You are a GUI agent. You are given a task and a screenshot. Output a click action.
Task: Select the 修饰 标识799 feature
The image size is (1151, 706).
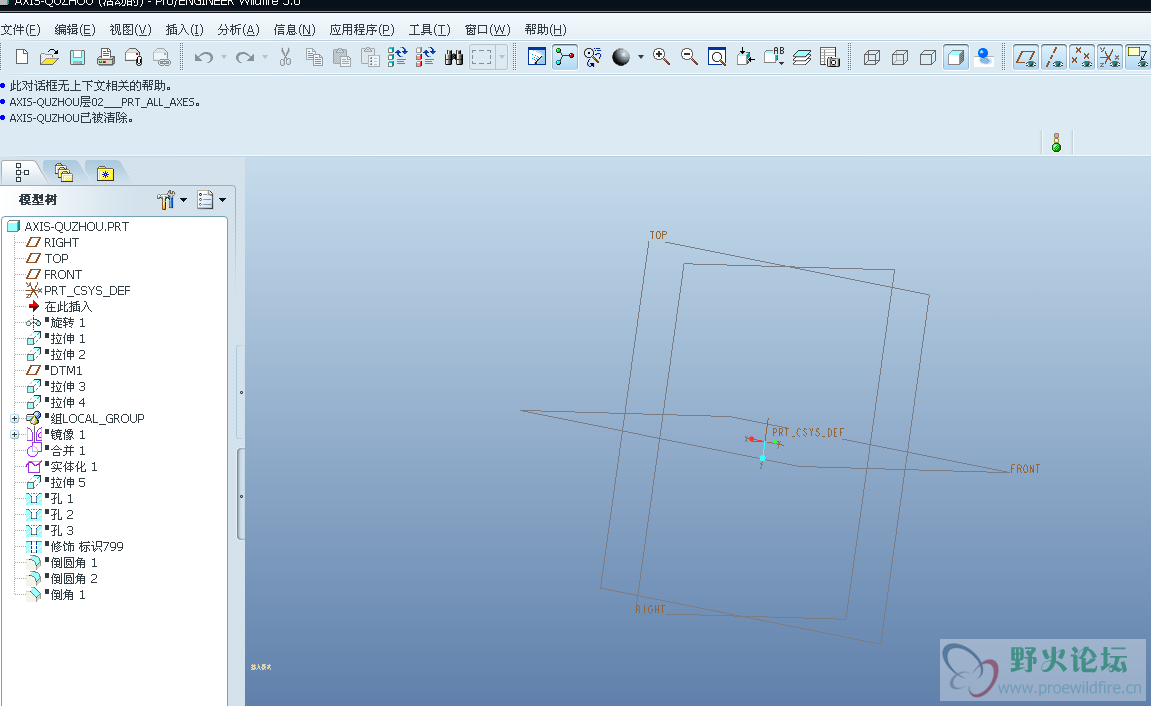87,547
